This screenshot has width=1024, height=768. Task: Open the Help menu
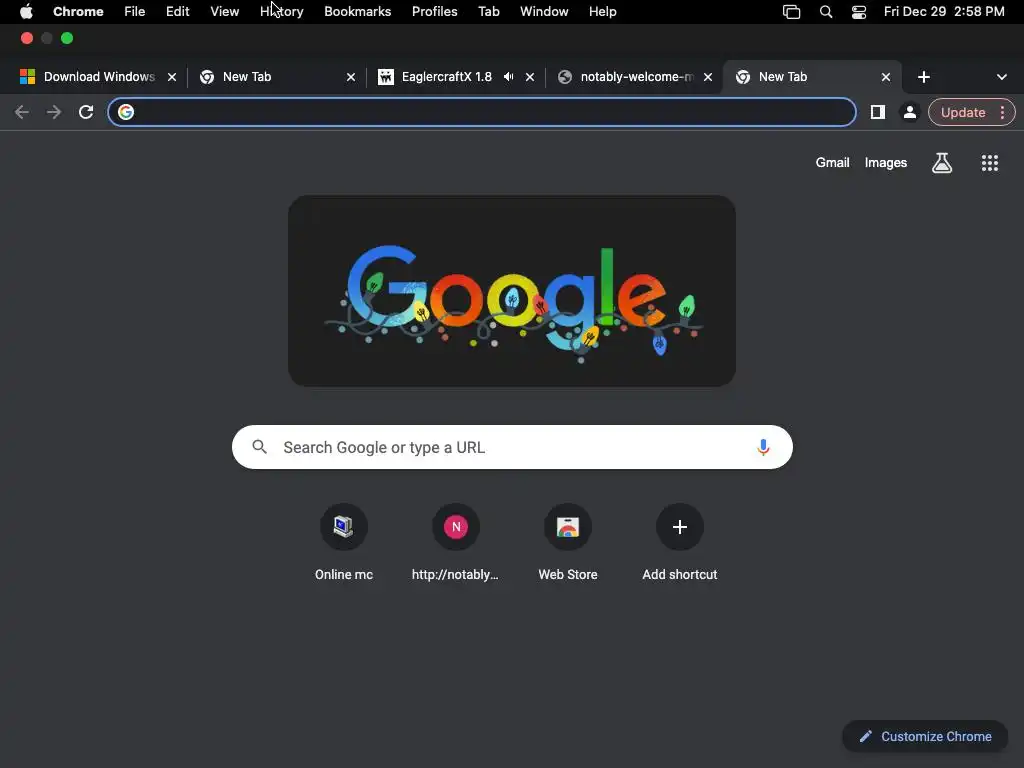click(x=602, y=12)
